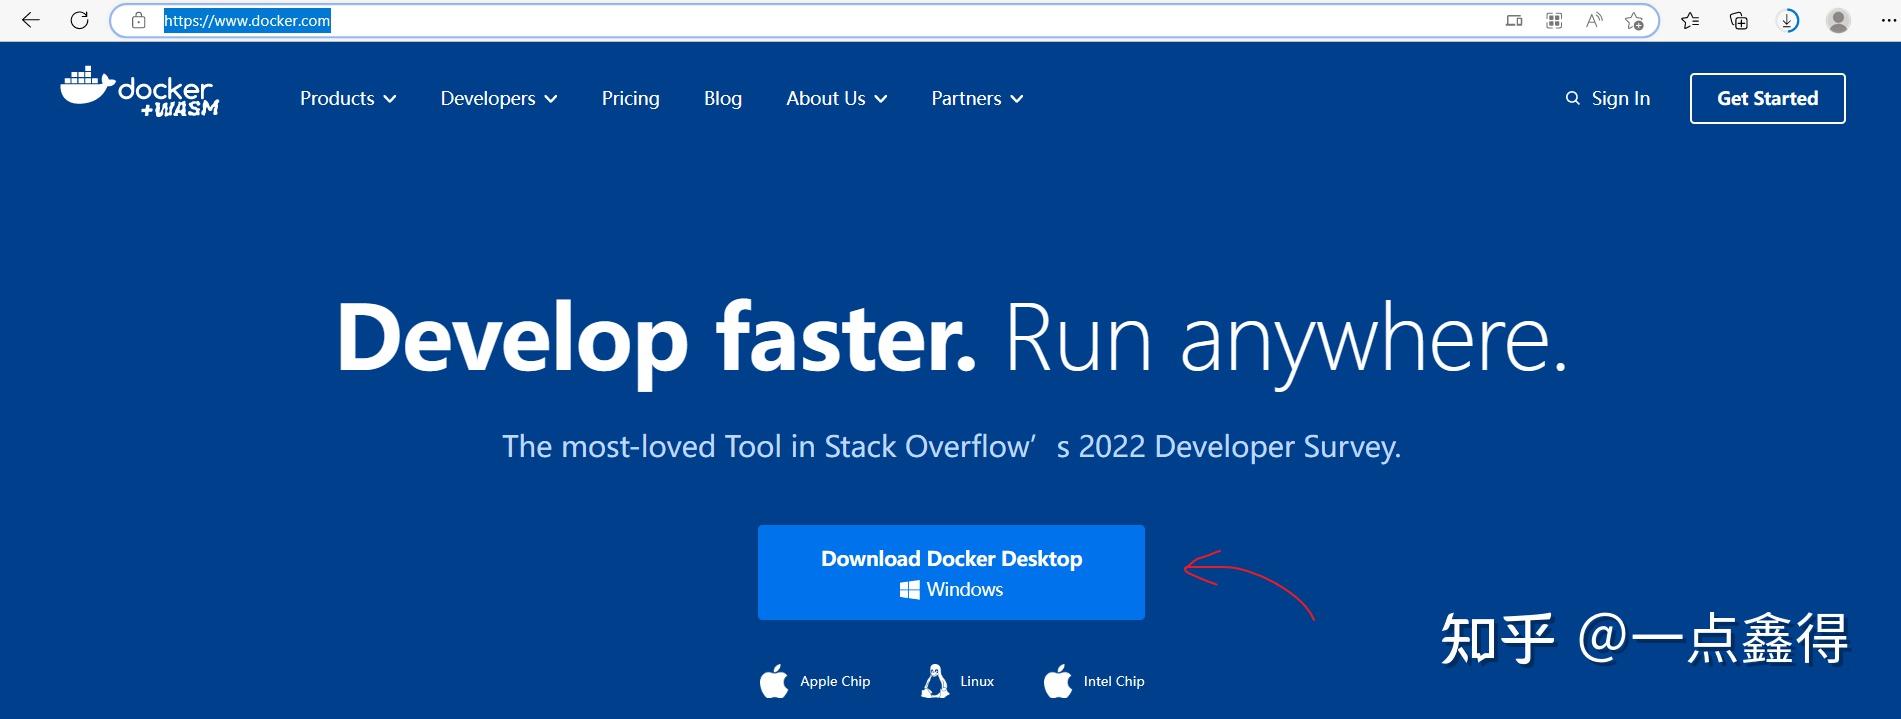Open the browser profile avatar
1901x719 pixels.
tap(1838, 20)
